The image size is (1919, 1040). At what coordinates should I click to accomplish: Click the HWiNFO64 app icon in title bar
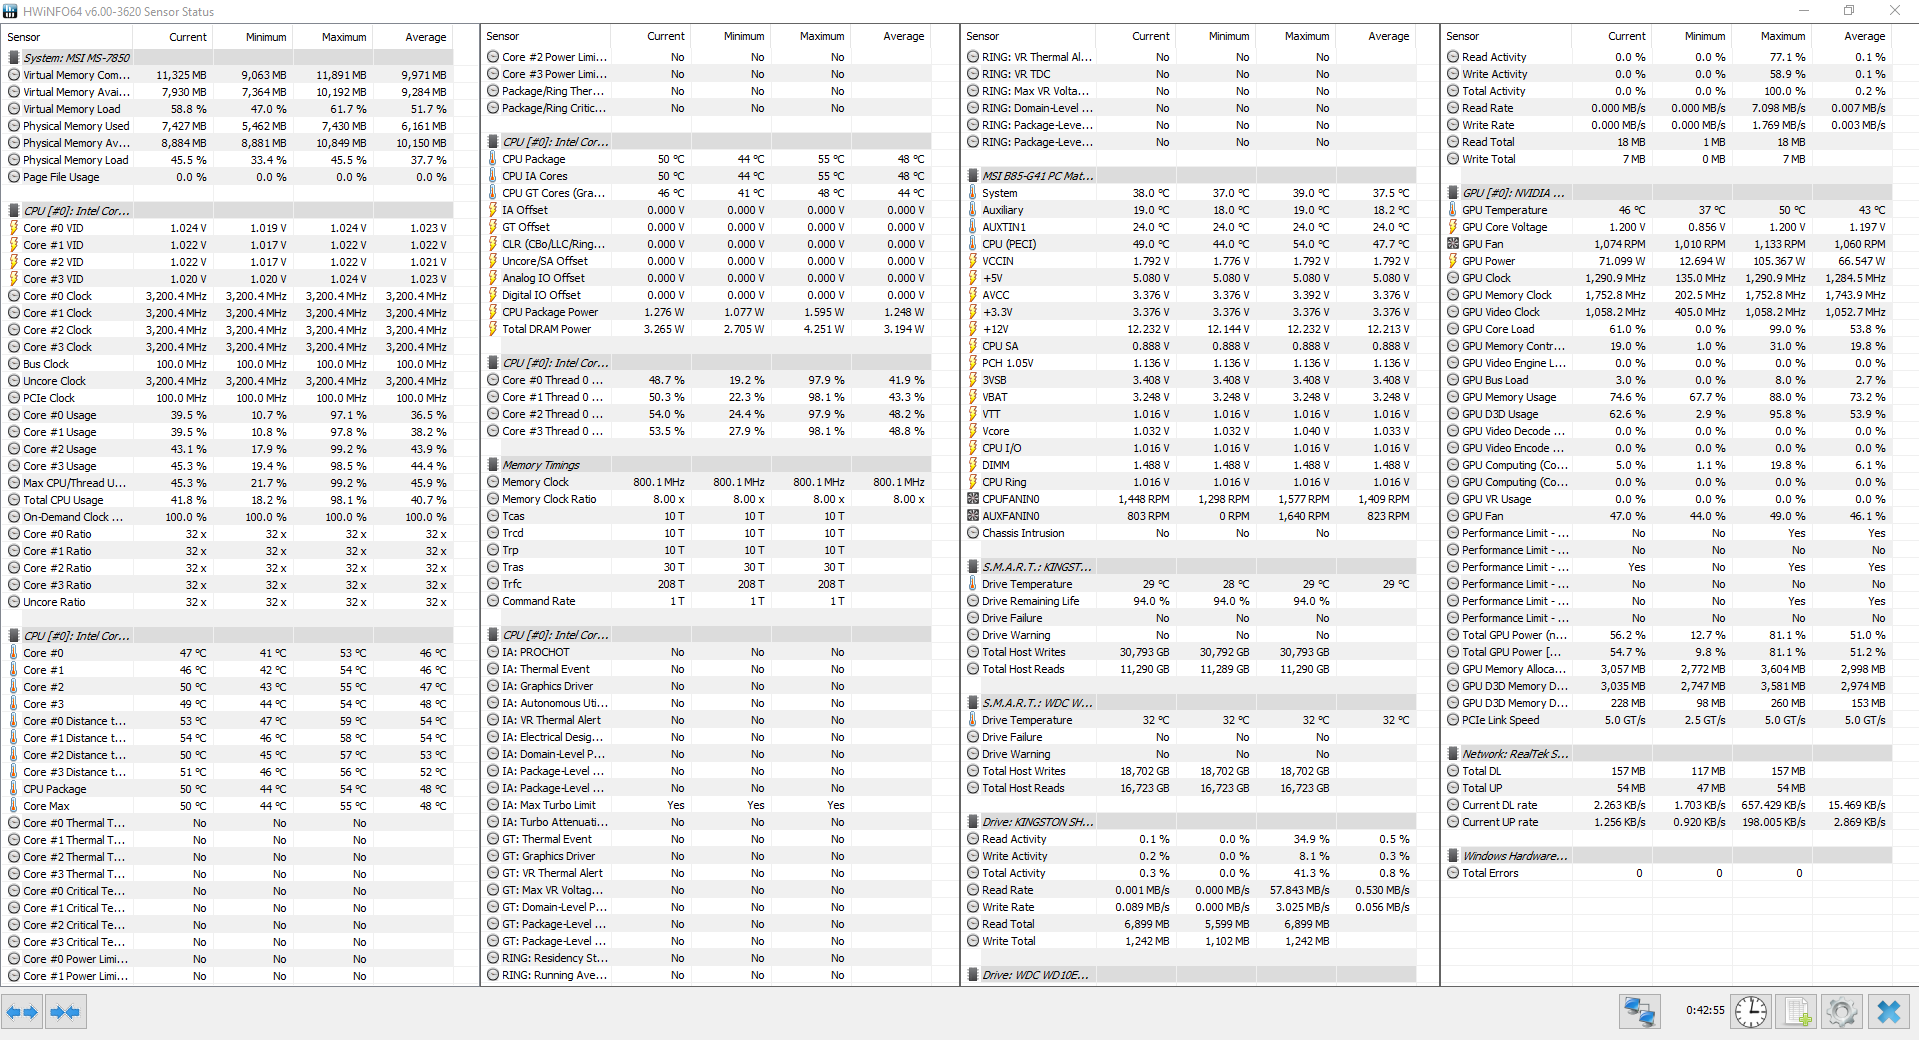(10, 11)
